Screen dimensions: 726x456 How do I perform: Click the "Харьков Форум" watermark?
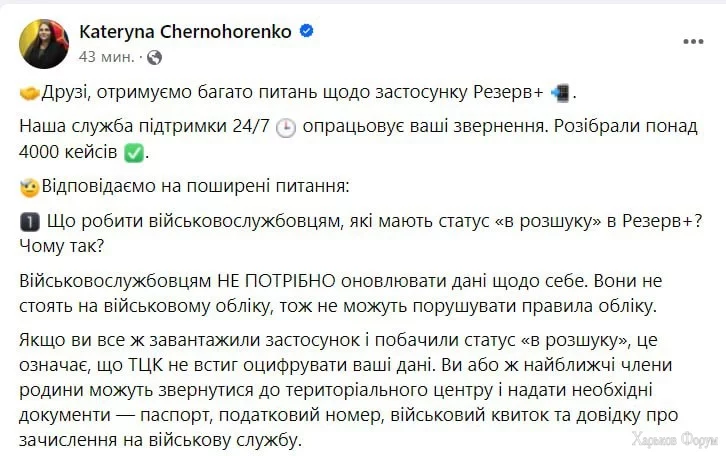(674, 440)
